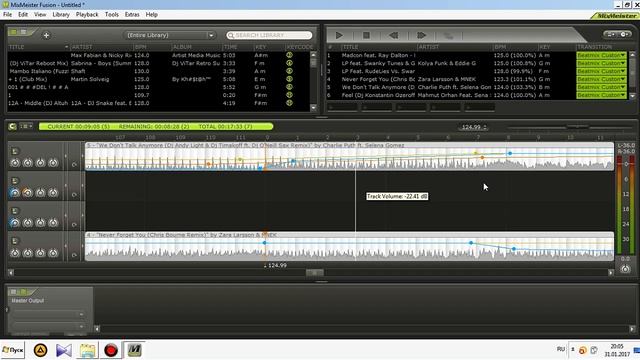This screenshot has height=360, width=640.
Task: Turn the master volume knob below level meter
Action: click(625, 269)
